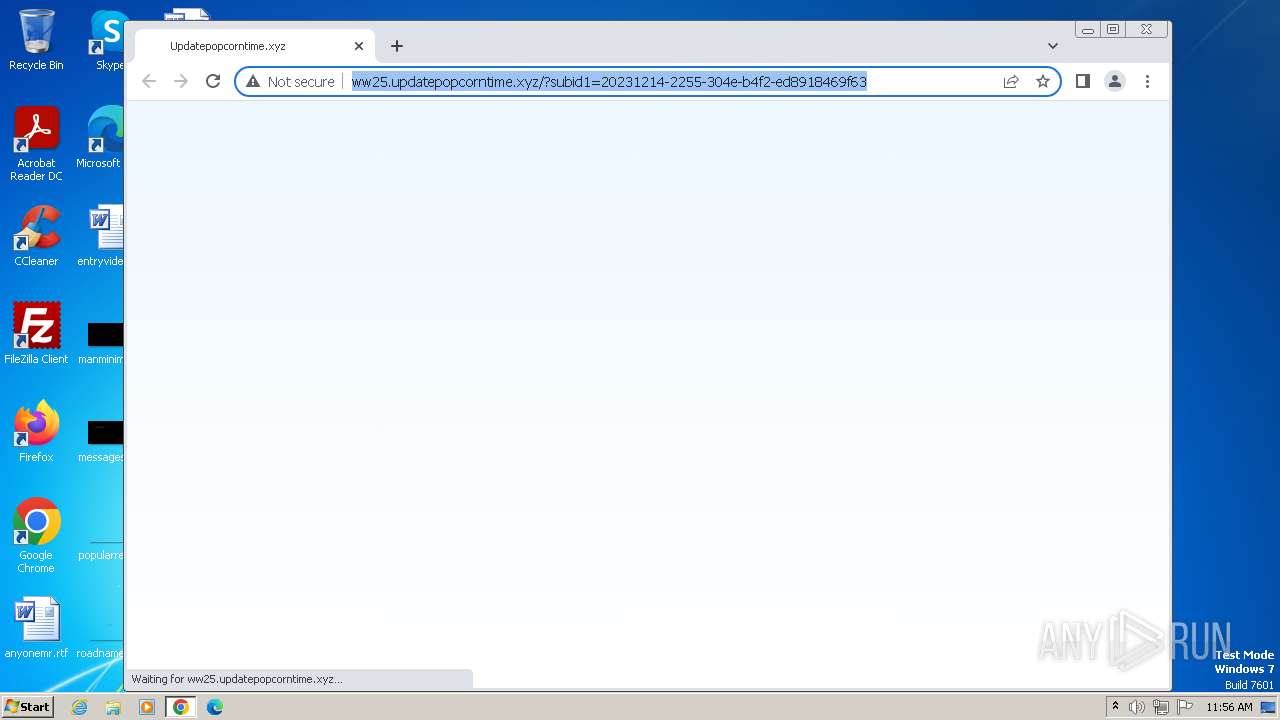
Task: Bookmark this tab with the star
Action: coord(1043,81)
